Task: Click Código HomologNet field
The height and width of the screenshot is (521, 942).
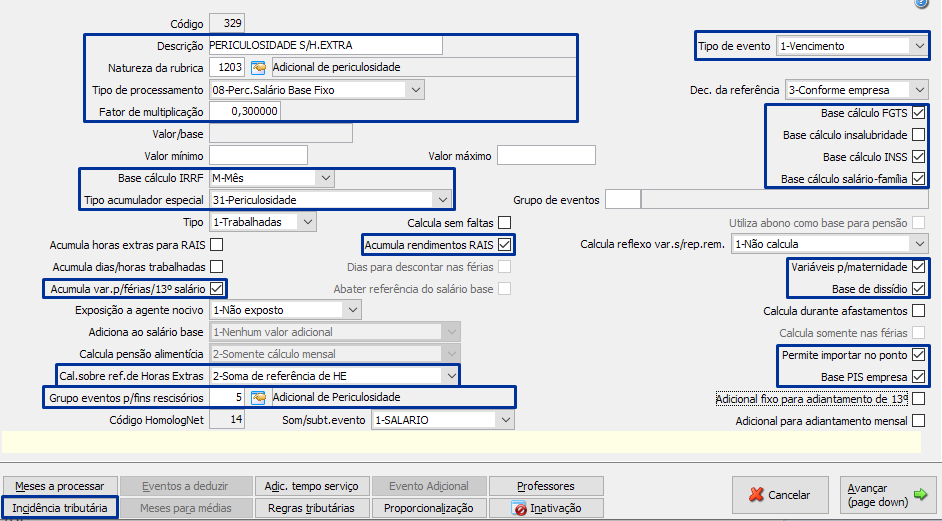Action: pyautogui.click(x=227, y=419)
